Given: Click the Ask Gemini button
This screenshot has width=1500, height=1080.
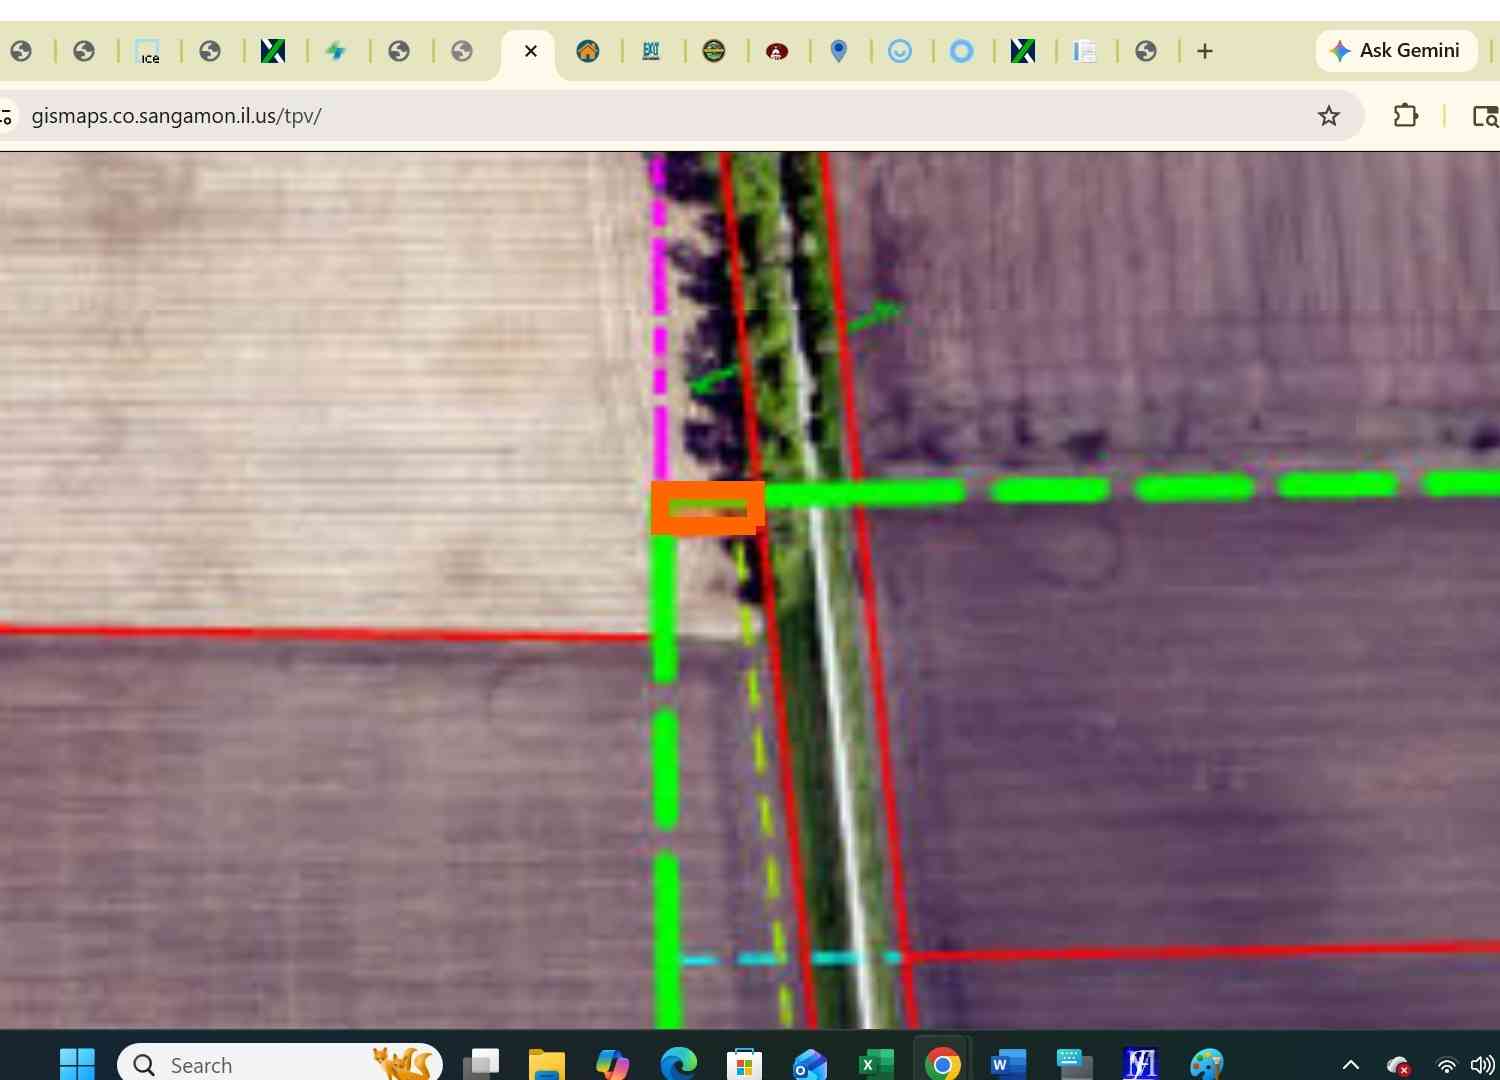Looking at the screenshot, I should click(x=1396, y=50).
